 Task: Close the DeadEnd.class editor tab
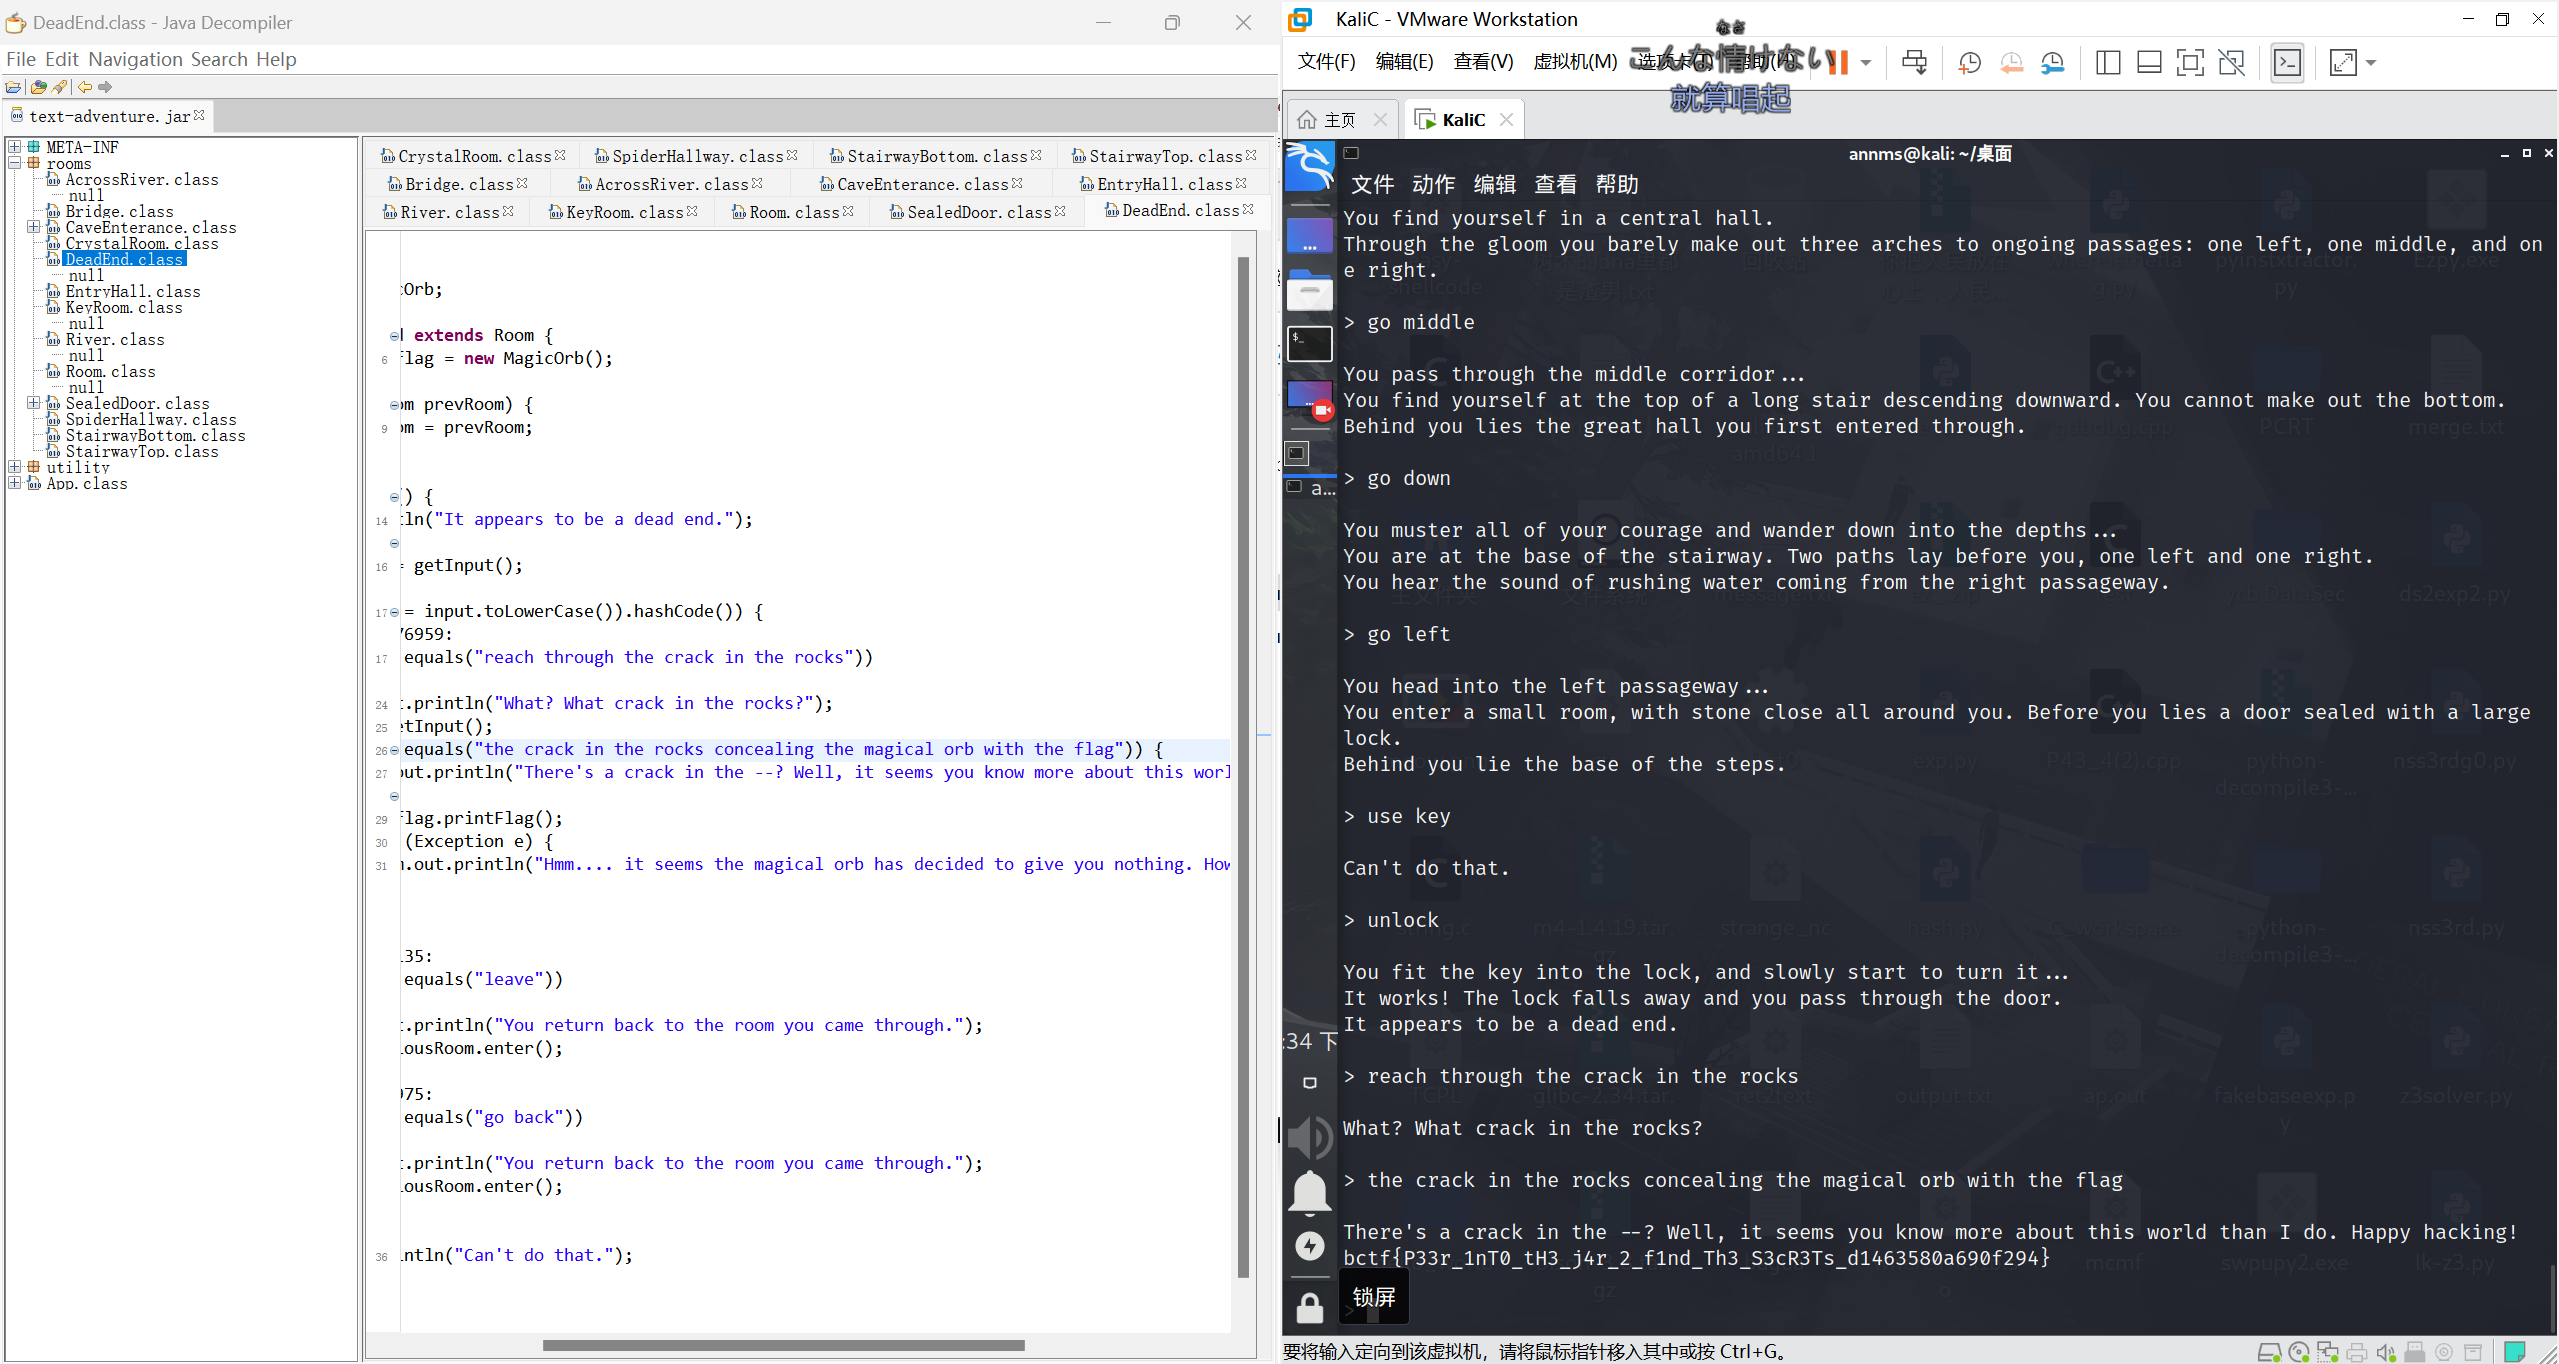1248,209
